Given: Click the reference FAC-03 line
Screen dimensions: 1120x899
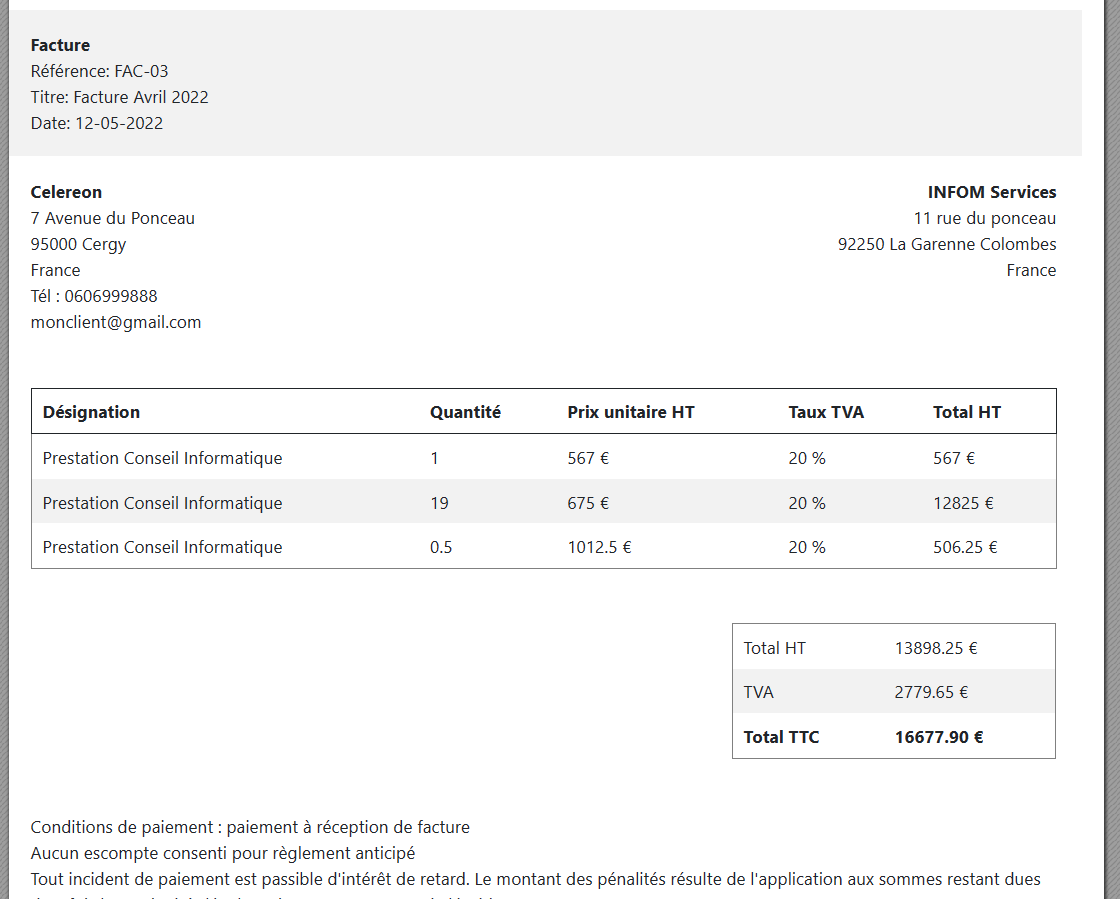Looking at the screenshot, I should click(99, 71).
